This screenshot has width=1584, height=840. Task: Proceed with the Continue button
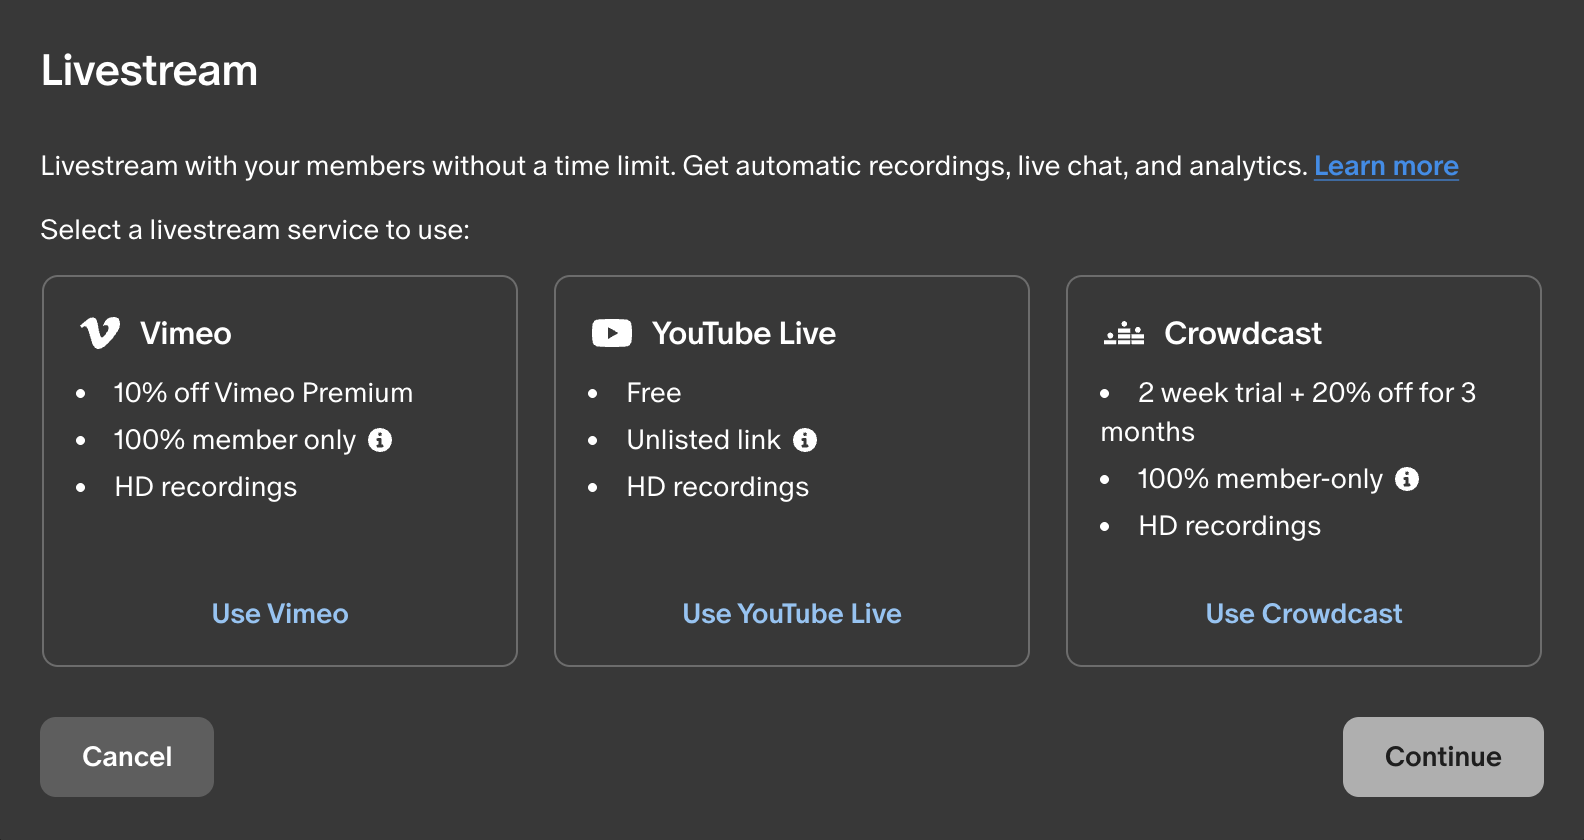pos(1443,757)
